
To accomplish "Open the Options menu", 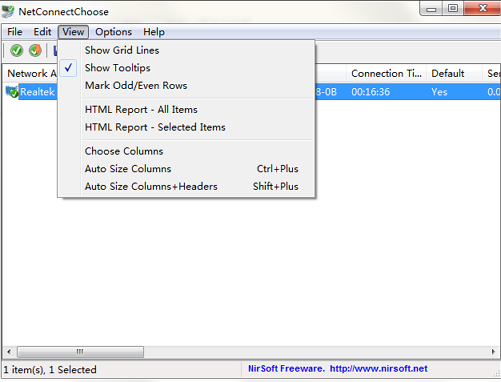I will [113, 32].
